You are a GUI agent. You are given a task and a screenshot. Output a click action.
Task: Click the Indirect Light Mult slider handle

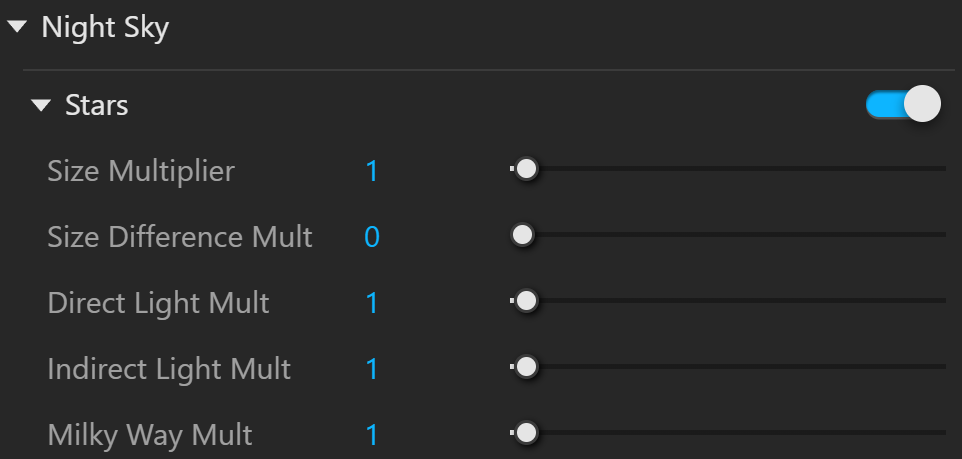pyautogui.click(x=526, y=367)
